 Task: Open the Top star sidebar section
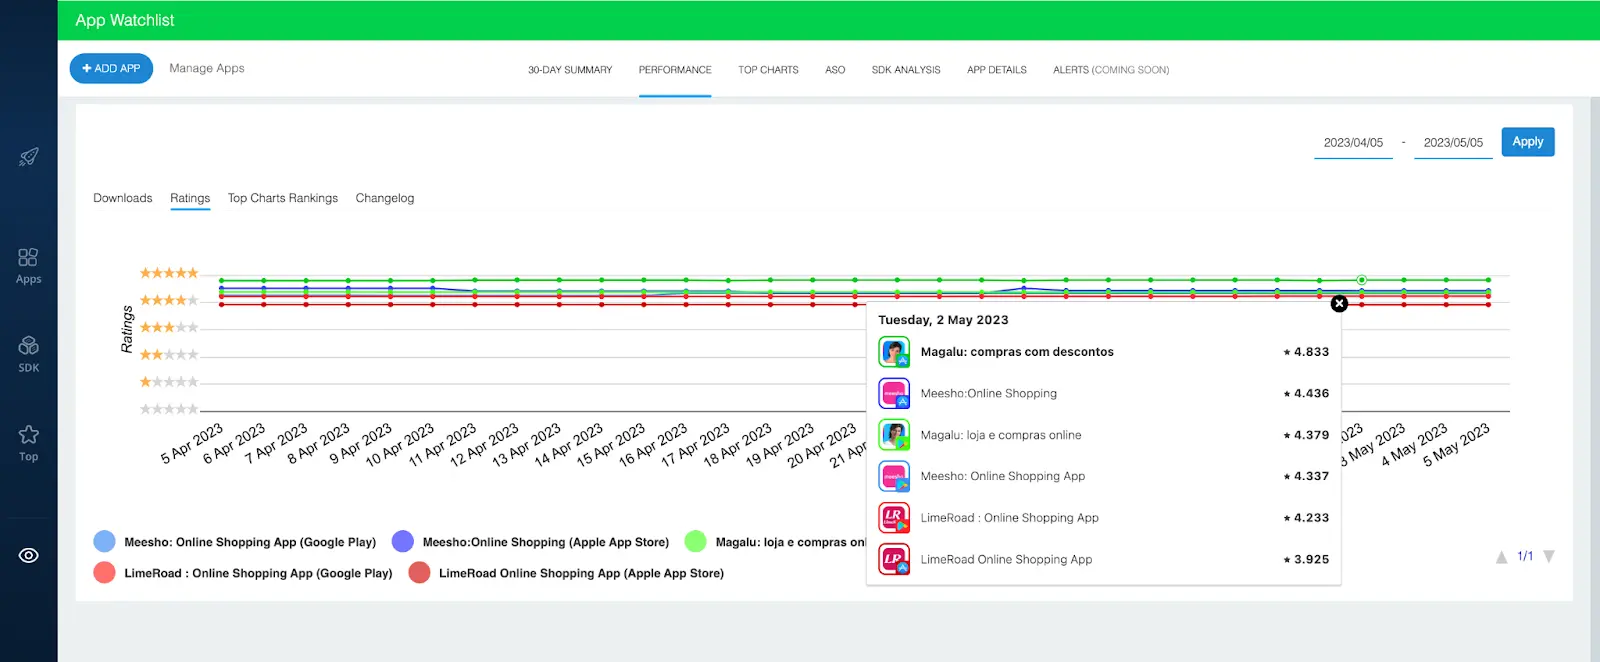click(x=28, y=443)
